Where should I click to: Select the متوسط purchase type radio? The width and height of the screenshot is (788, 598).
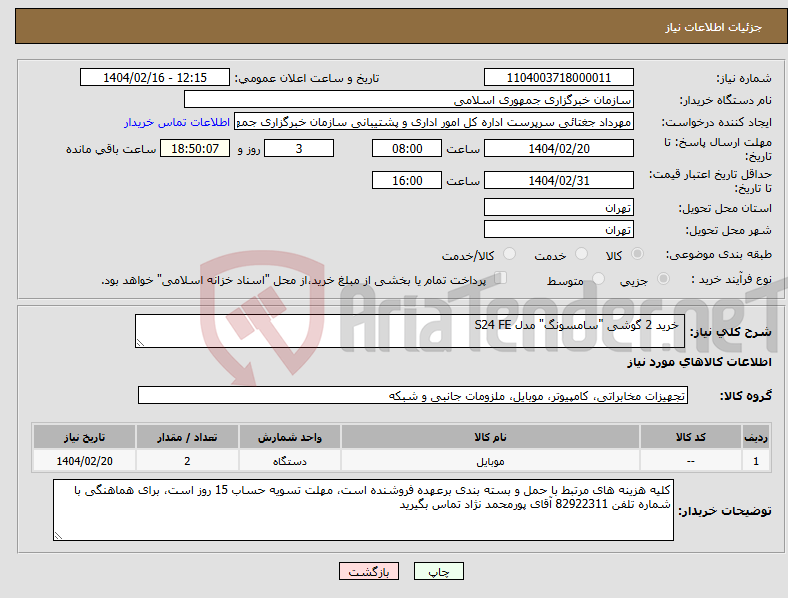[598, 278]
